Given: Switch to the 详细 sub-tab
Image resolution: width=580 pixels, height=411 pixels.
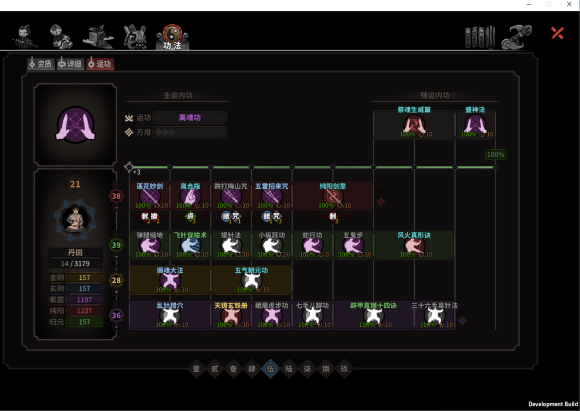Looking at the screenshot, I should [x=70, y=64].
